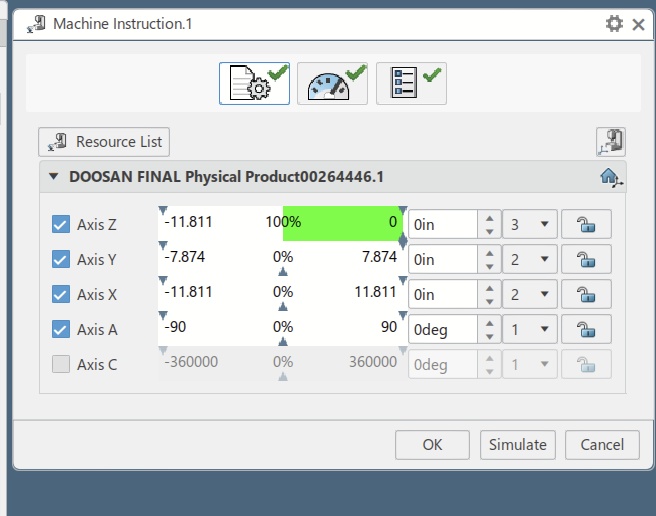The image size is (656, 516).
Task: Uncheck the Axis X checkbox
Action: click(61, 294)
